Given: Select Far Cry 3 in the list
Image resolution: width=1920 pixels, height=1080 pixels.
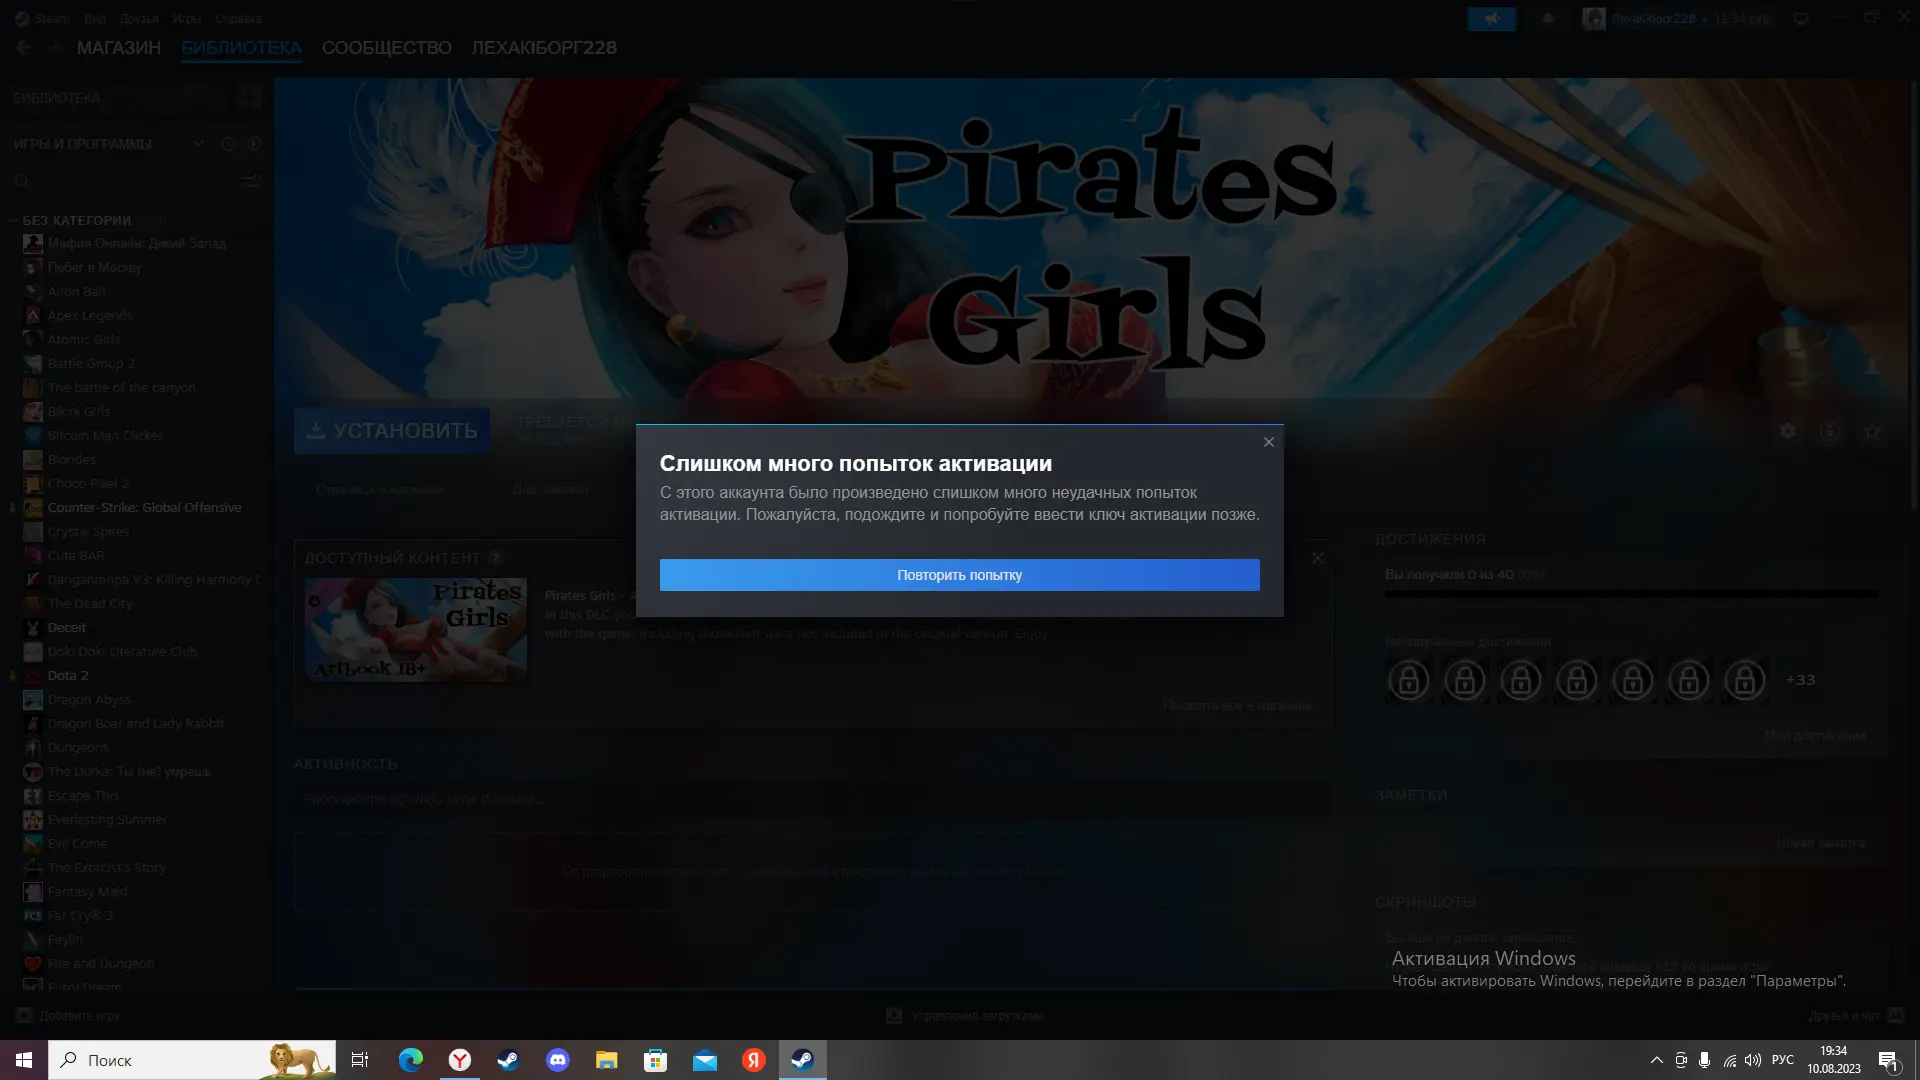Looking at the screenshot, I should 80,916.
